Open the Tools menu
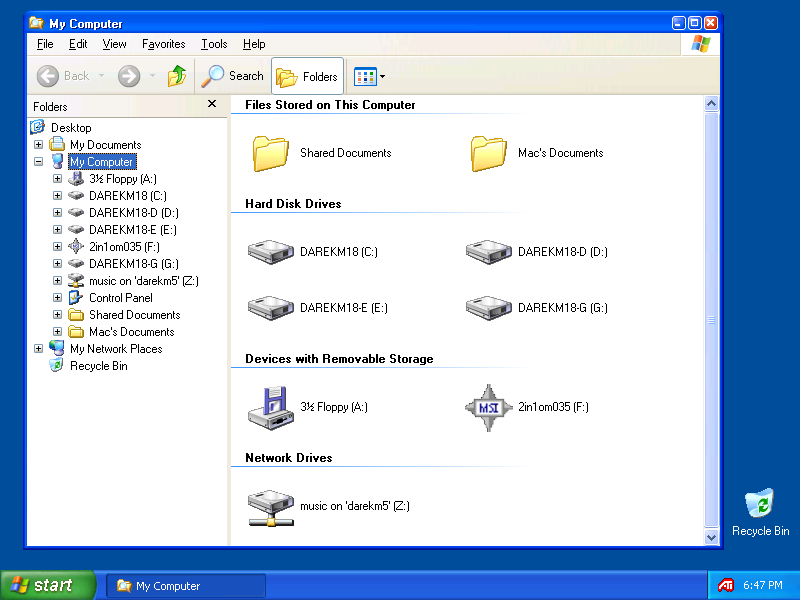 point(214,44)
